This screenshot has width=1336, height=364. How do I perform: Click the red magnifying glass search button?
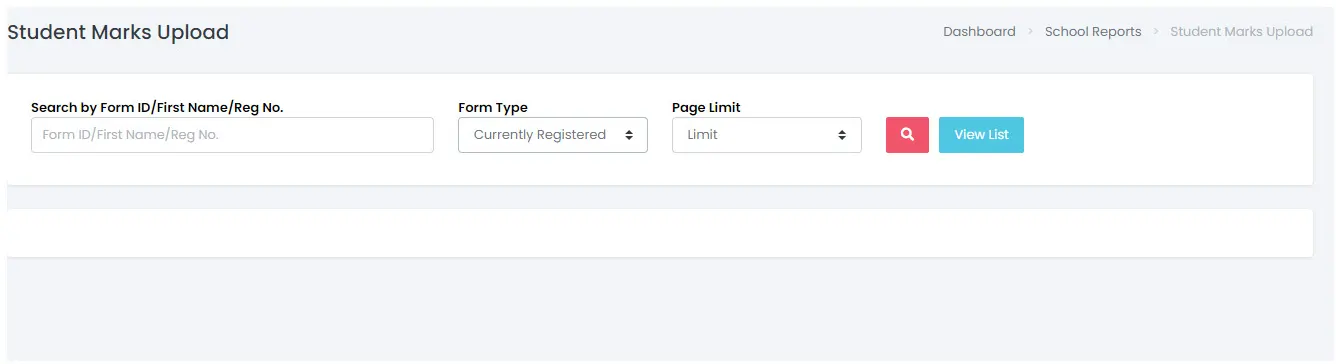907,135
